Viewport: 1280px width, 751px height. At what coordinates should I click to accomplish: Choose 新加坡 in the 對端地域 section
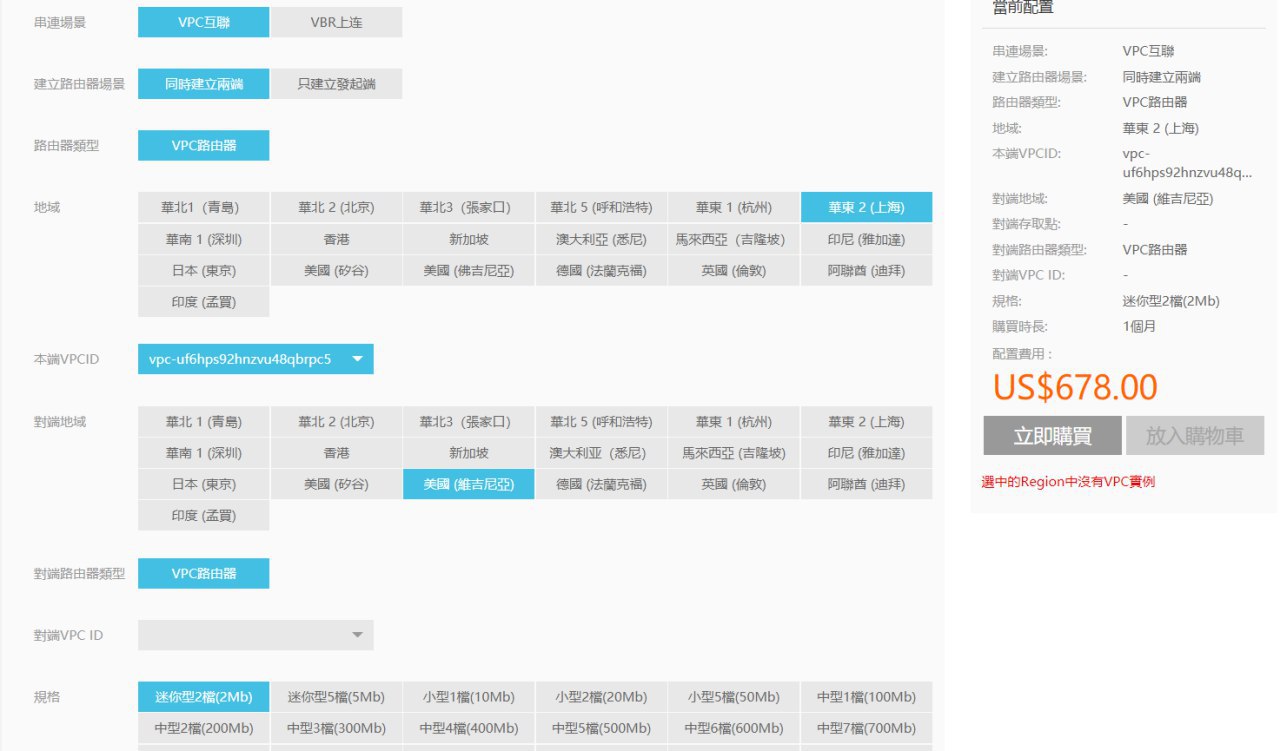click(x=469, y=453)
